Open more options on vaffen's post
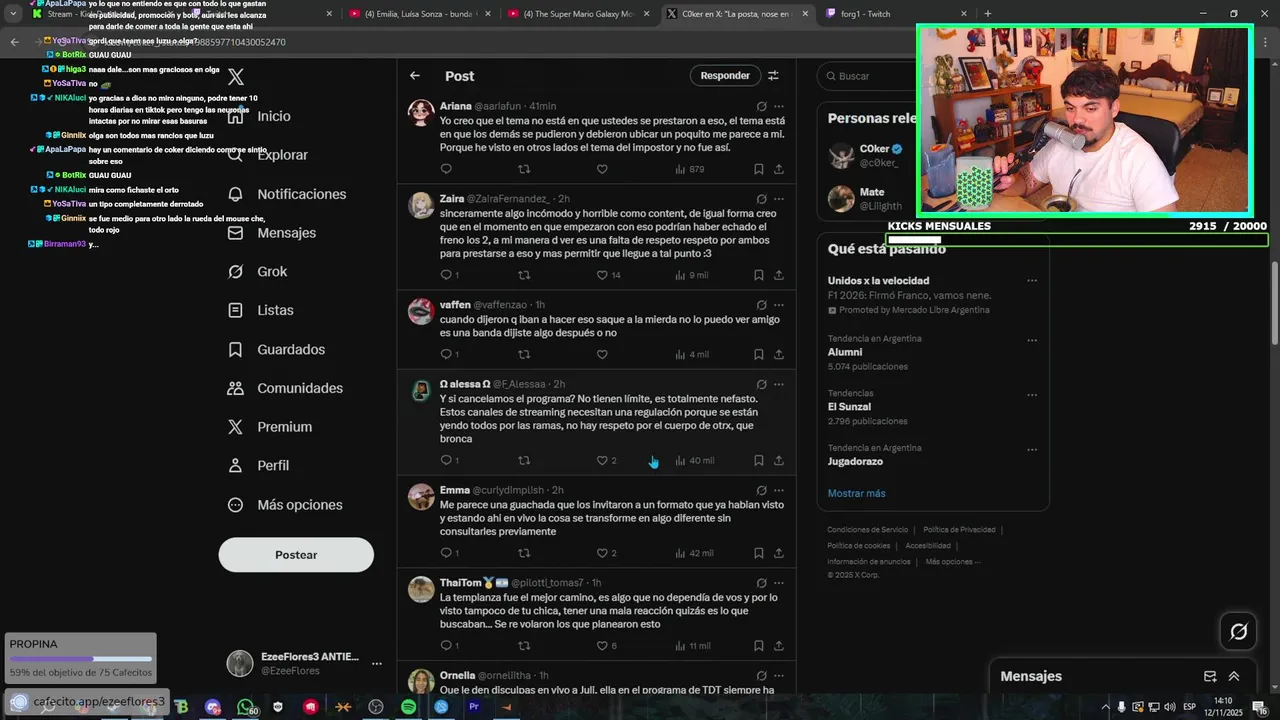1280x720 pixels. coord(779,305)
